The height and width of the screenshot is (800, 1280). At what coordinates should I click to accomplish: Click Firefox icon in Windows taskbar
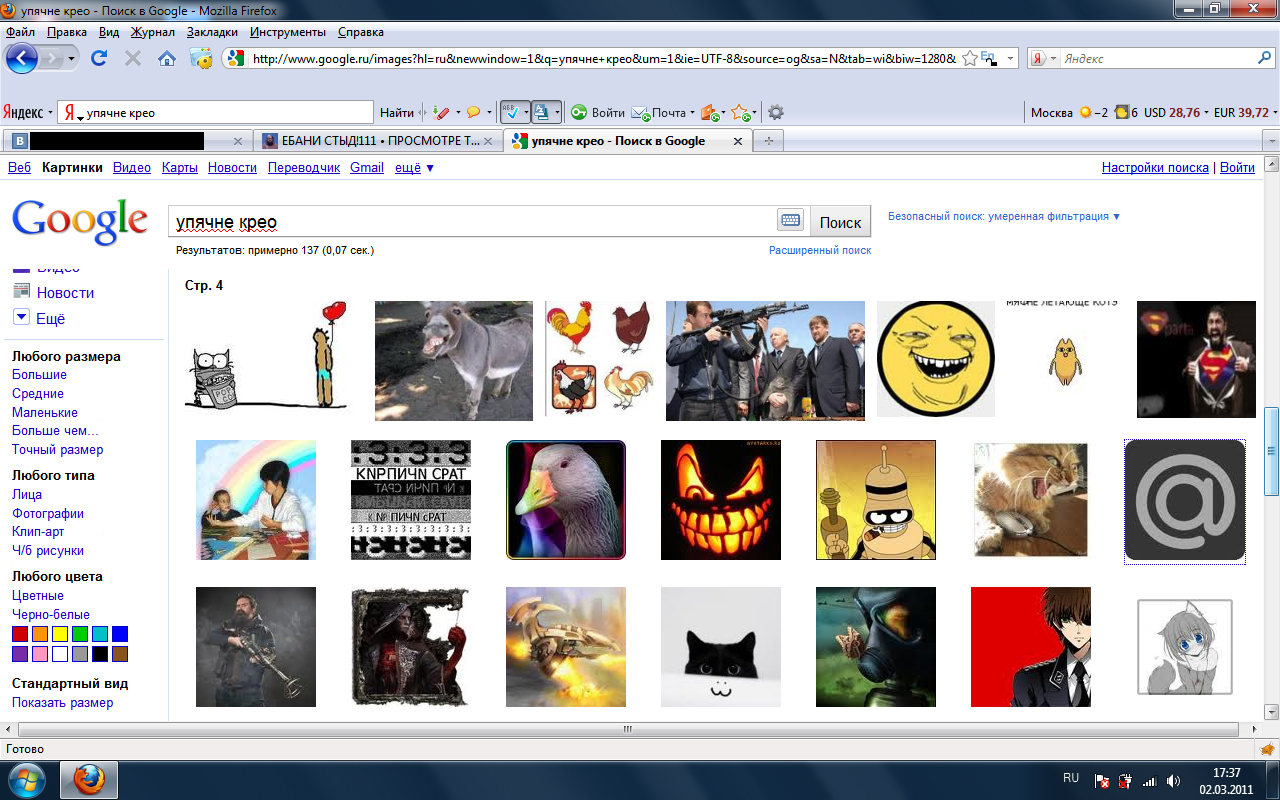[89, 779]
